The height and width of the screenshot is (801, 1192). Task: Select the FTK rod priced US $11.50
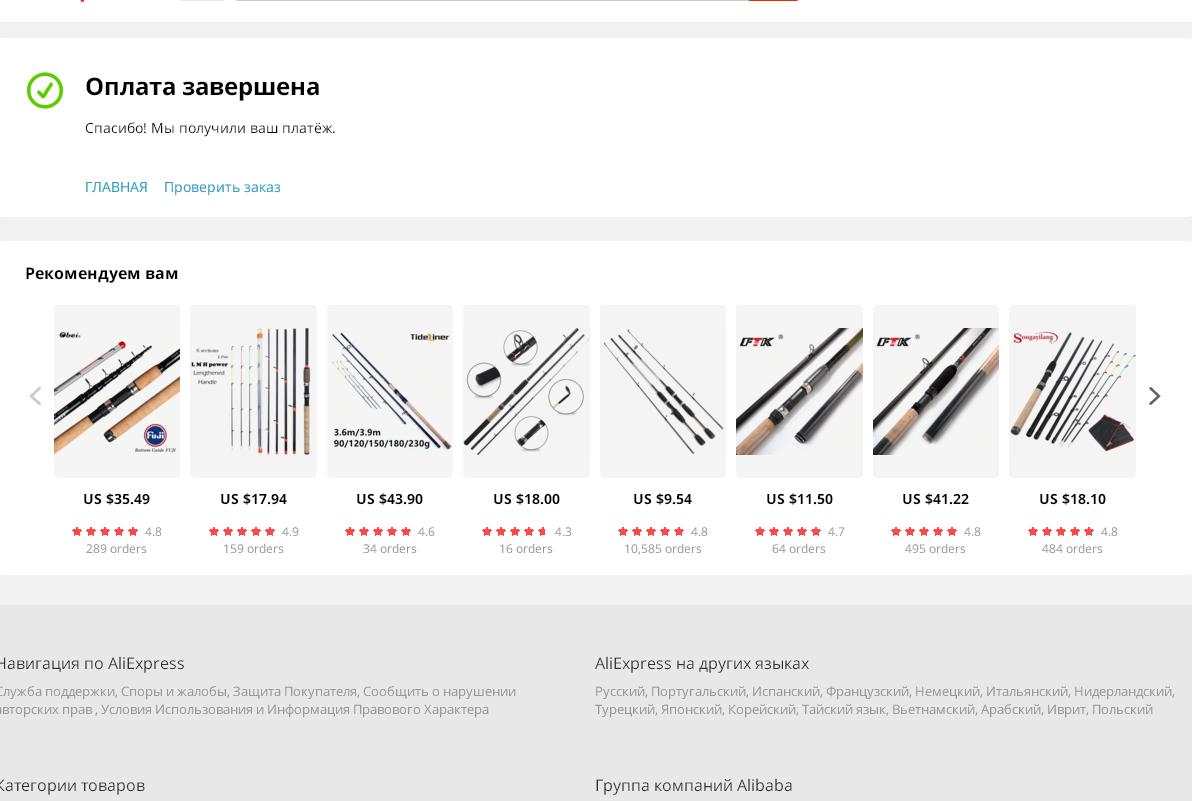pyautogui.click(x=799, y=391)
